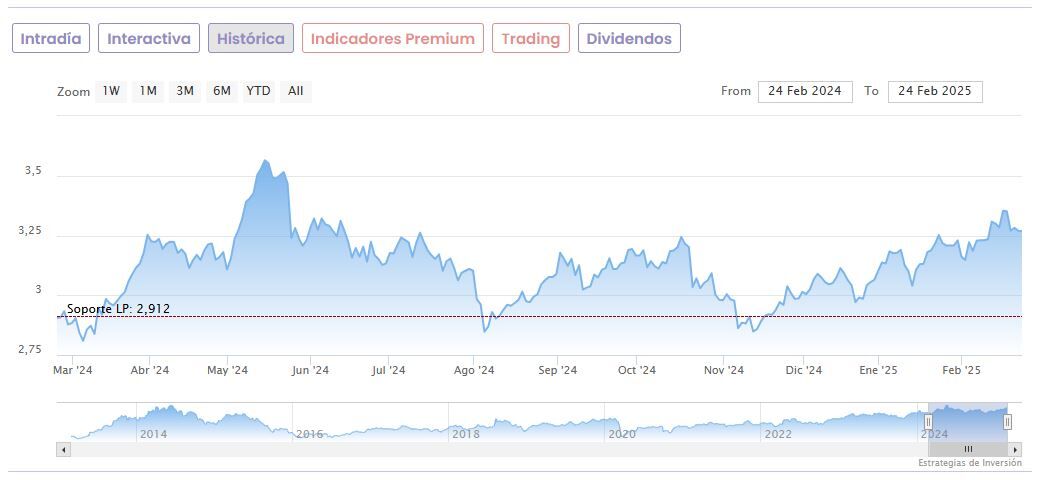The image size is (1041, 480).
Task: Click the navigator scrollbar left arrow
Action: pos(64,450)
